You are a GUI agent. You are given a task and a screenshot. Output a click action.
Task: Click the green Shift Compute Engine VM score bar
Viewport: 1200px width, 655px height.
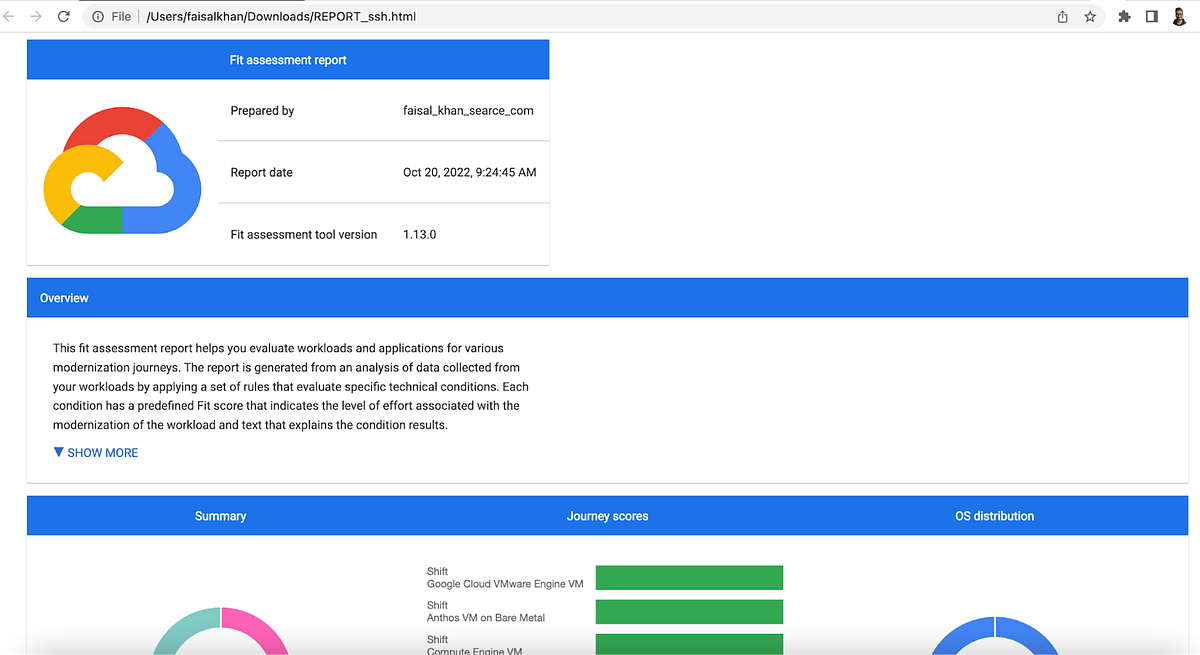coord(689,643)
